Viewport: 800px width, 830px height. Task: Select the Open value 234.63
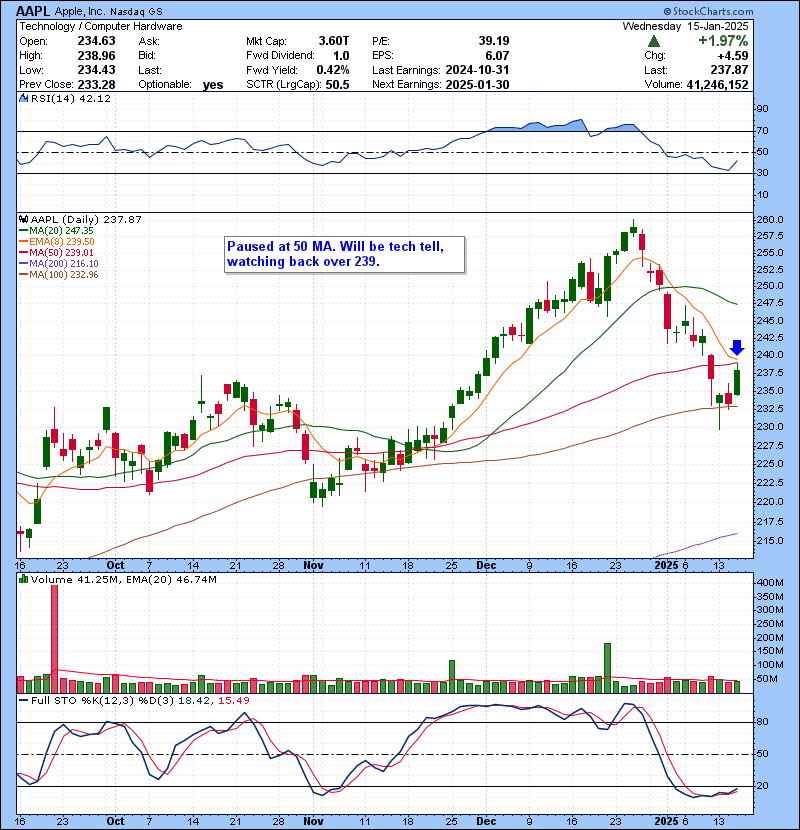tap(96, 41)
